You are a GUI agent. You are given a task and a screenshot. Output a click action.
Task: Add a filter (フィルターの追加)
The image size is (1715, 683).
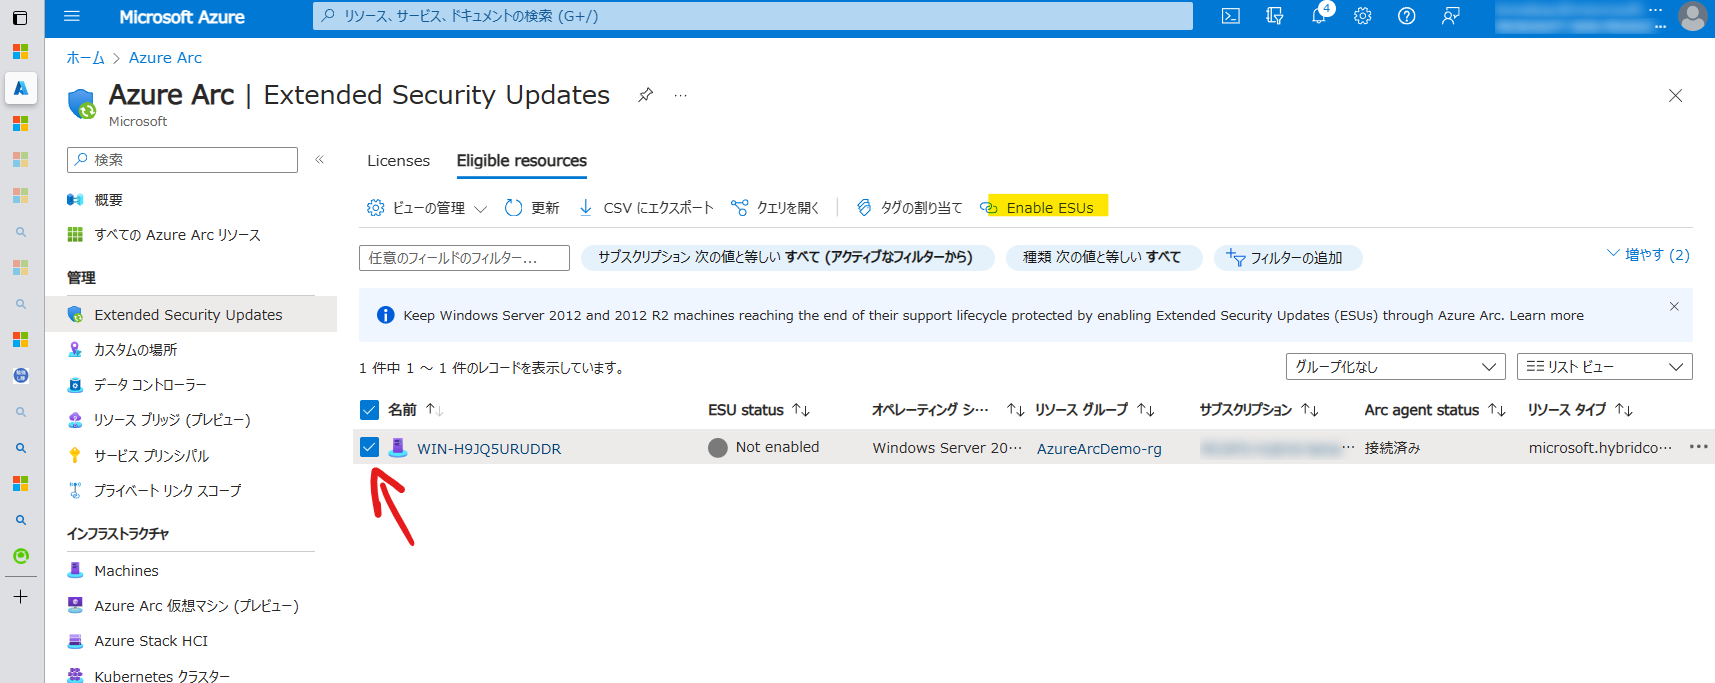coord(1288,258)
